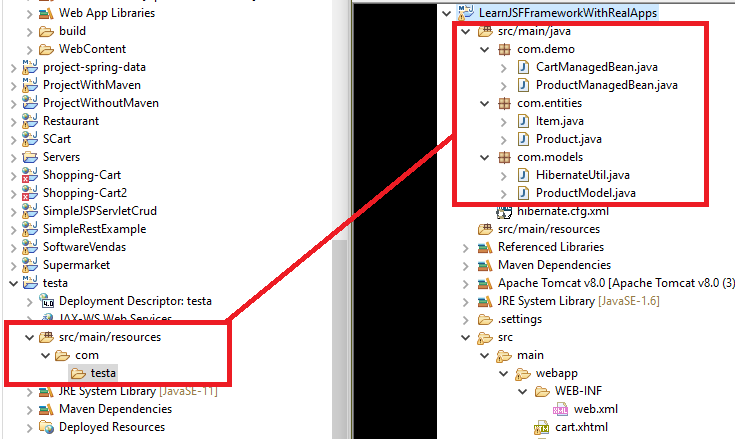Click the build folder icon
Image resolution: width=735 pixels, height=439 pixels.
46,31
